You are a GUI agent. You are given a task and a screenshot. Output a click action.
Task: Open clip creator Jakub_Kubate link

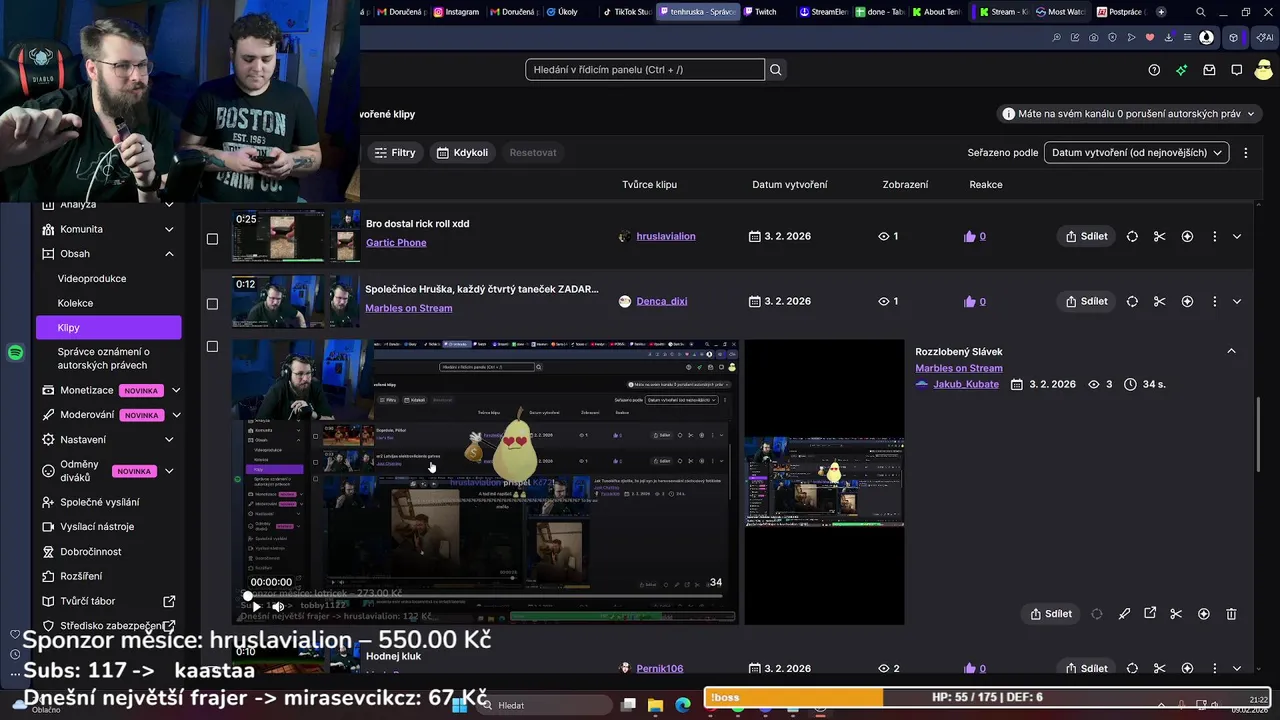(966, 384)
